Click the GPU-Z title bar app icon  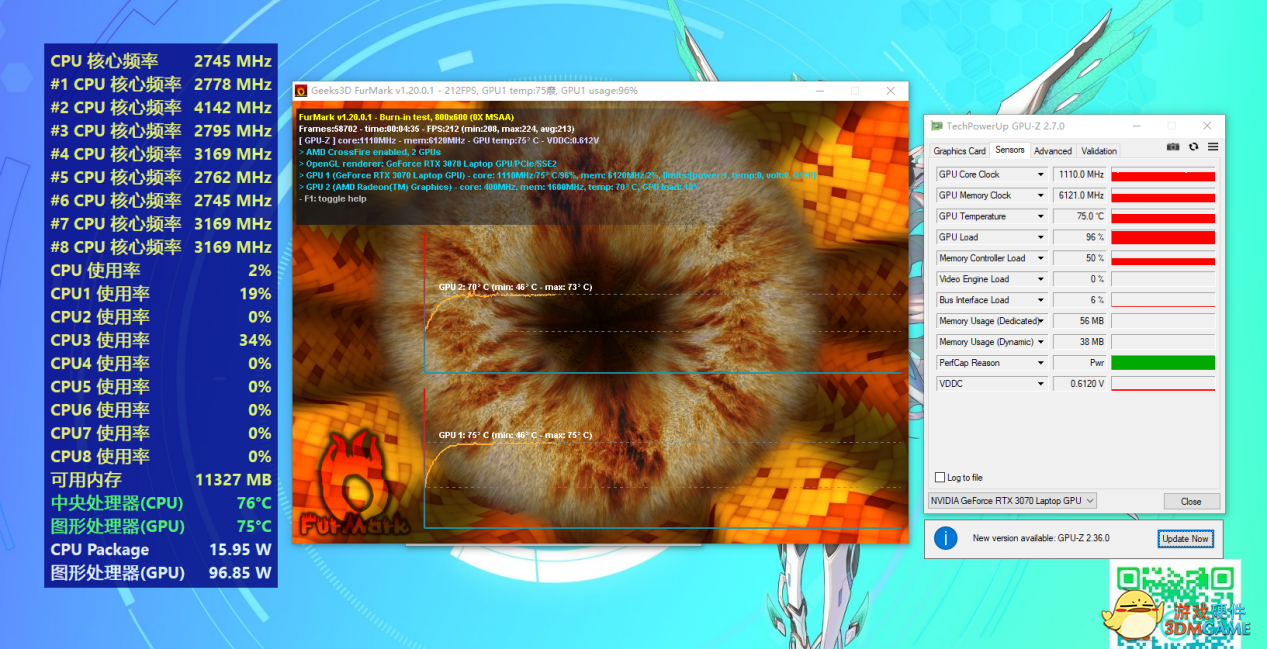(x=936, y=126)
